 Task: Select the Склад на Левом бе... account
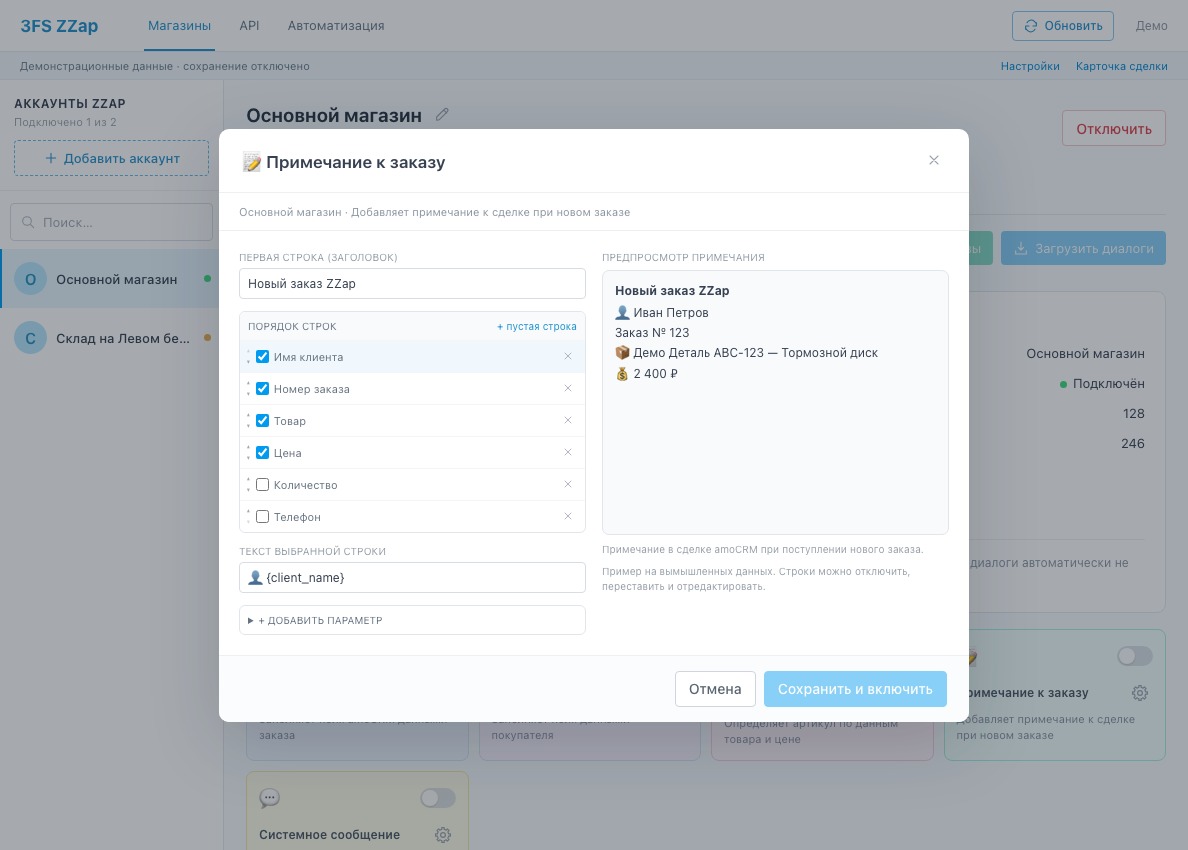tap(111, 338)
